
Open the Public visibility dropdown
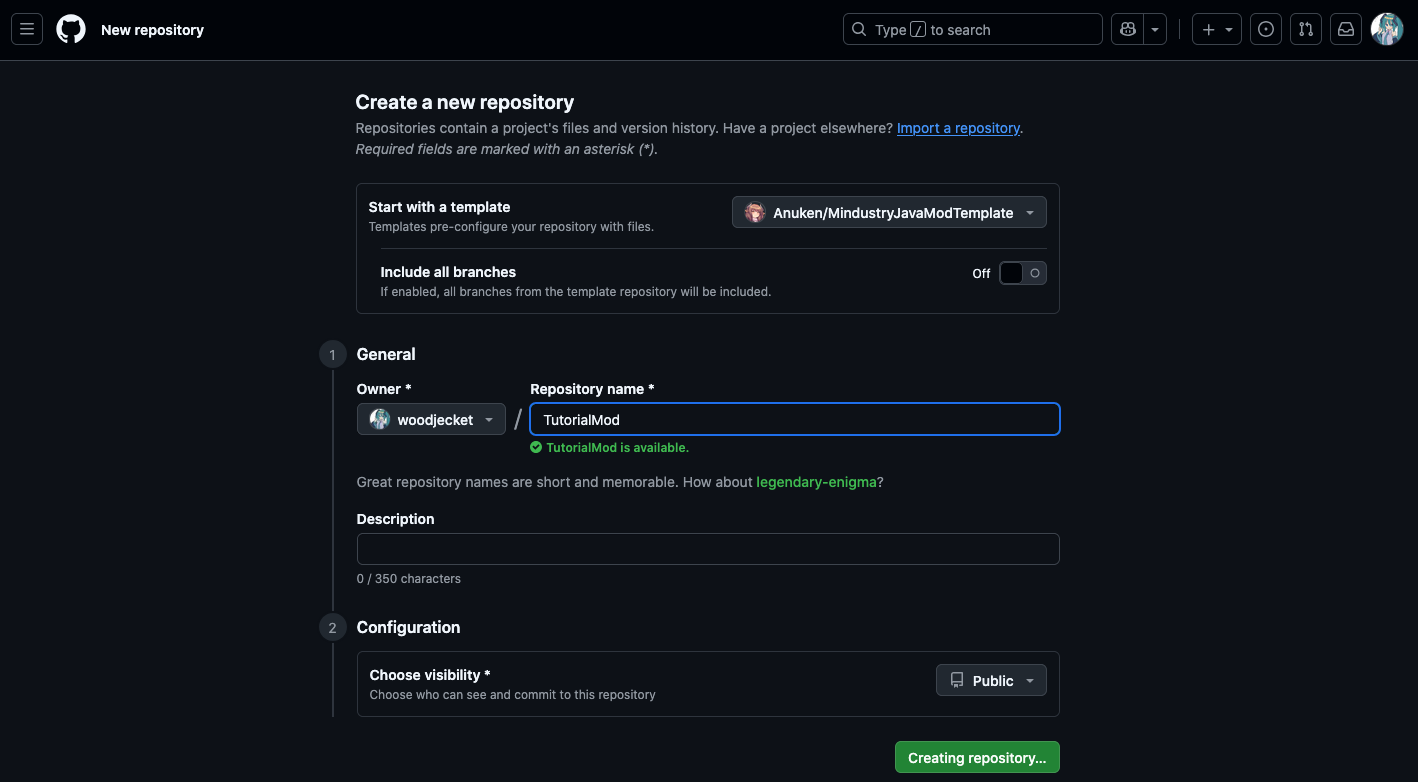[x=991, y=680]
